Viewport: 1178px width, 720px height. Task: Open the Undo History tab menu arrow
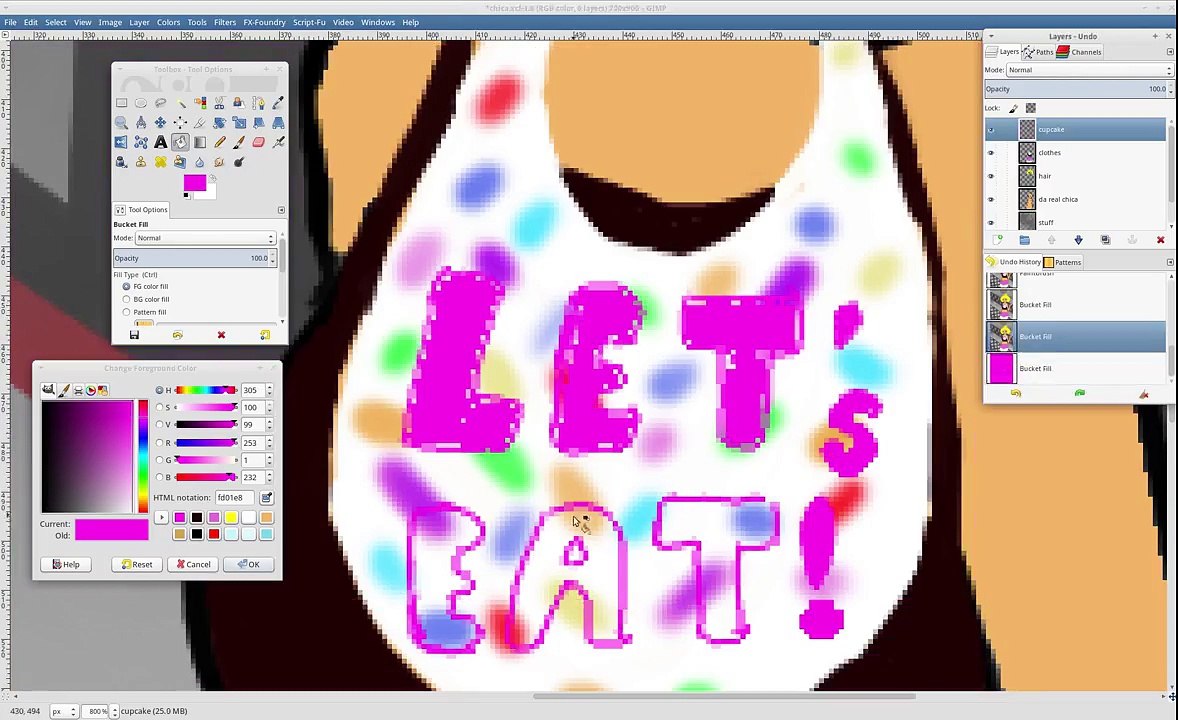(x=1170, y=262)
